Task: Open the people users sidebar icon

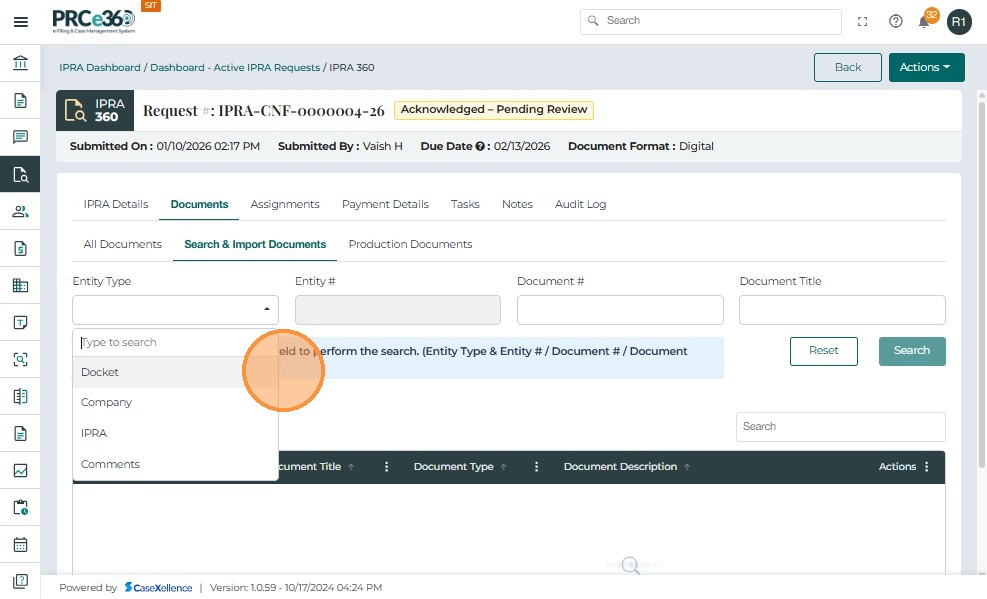Action: [20, 211]
